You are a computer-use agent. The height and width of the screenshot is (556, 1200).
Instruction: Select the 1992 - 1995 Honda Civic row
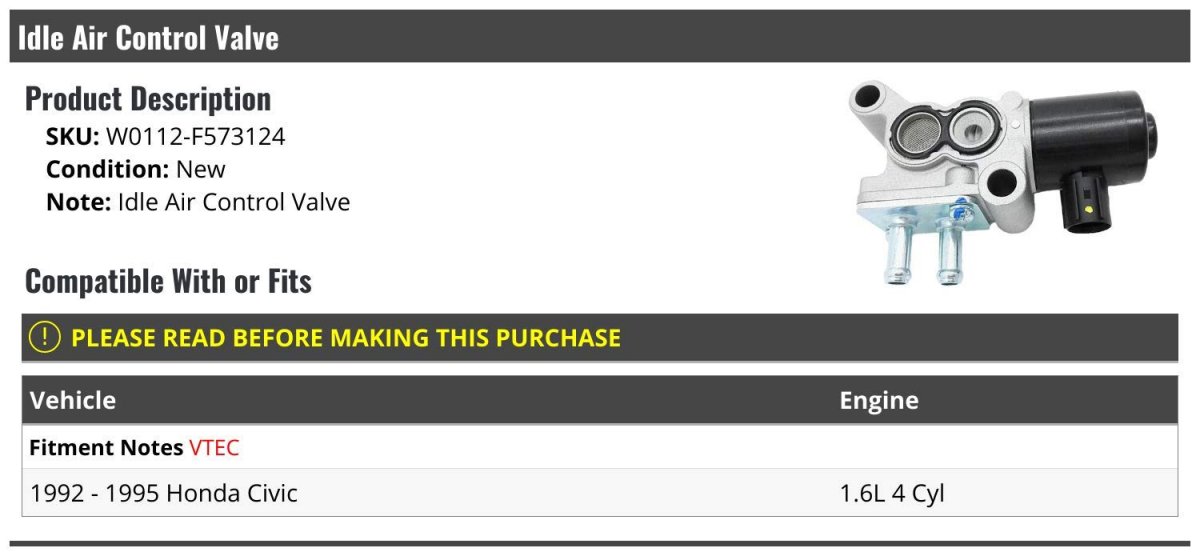point(600,493)
